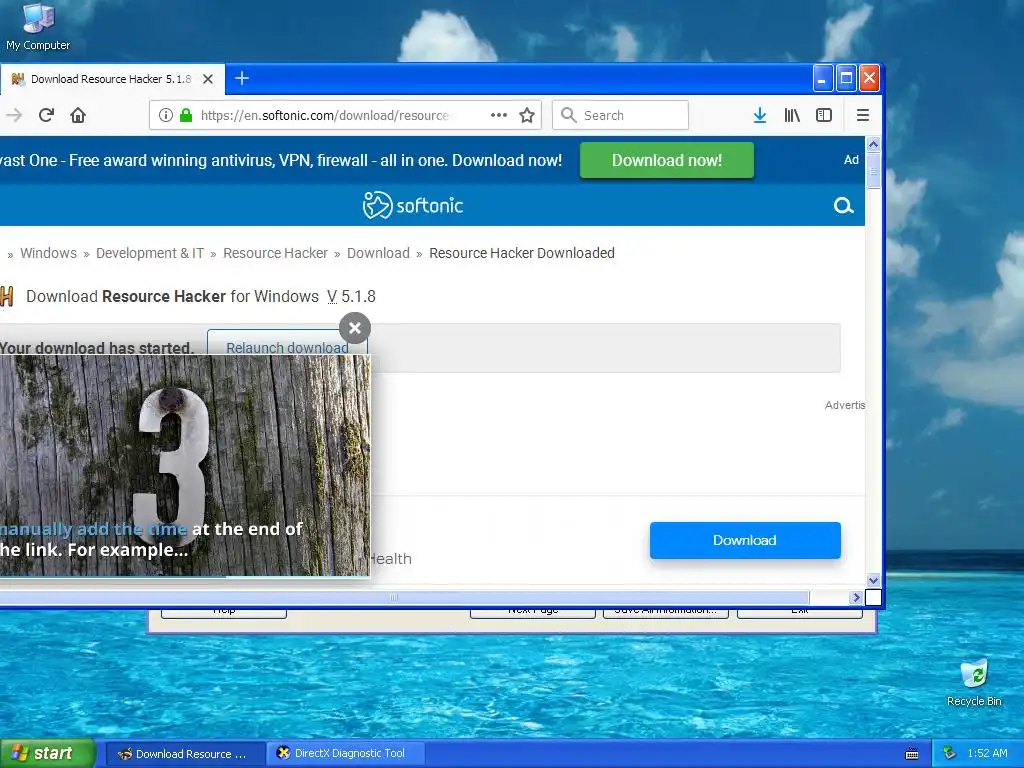Select the Download Resource Hacker 5.1.8 tab

pyautogui.click(x=111, y=79)
